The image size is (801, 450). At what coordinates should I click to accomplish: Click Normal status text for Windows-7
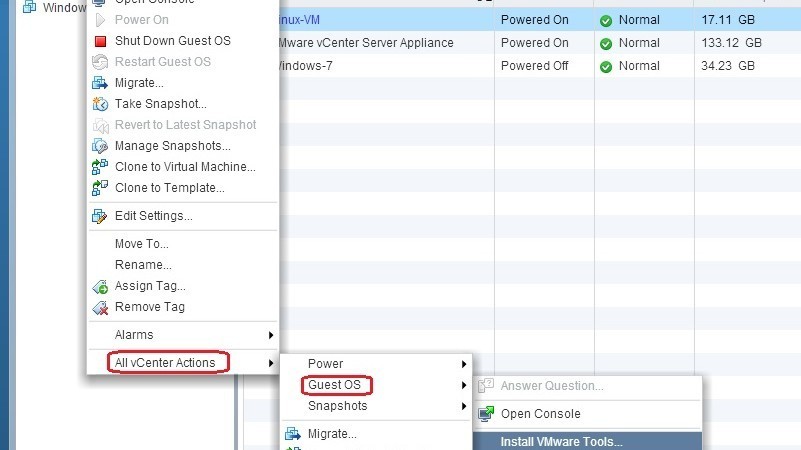639,66
